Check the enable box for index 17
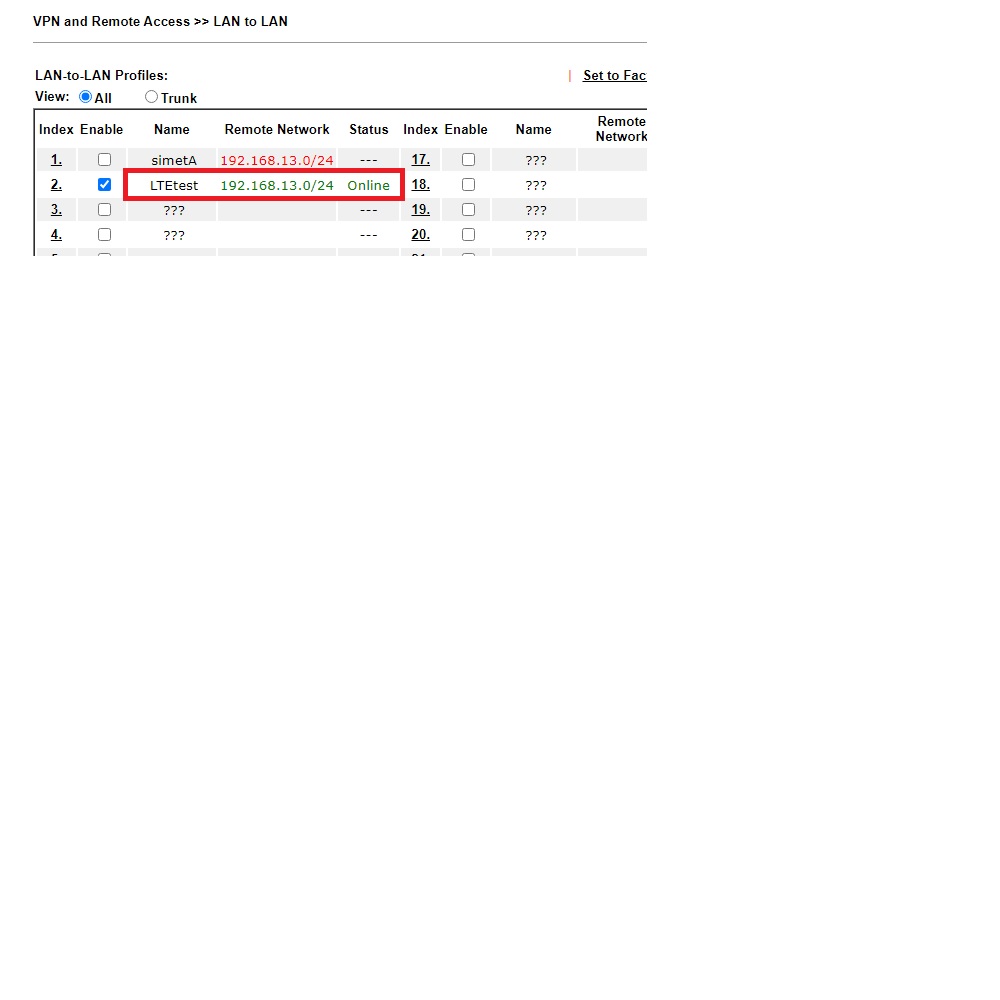The width and height of the screenshot is (1000, 1000). 468,160
